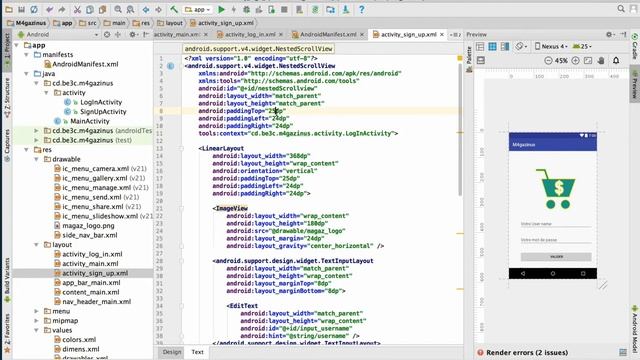The height and width of the screenshot is (360, 640).
Task: Show the Design surface view icon
Action: pyautogui.click(x=480, y=47)
